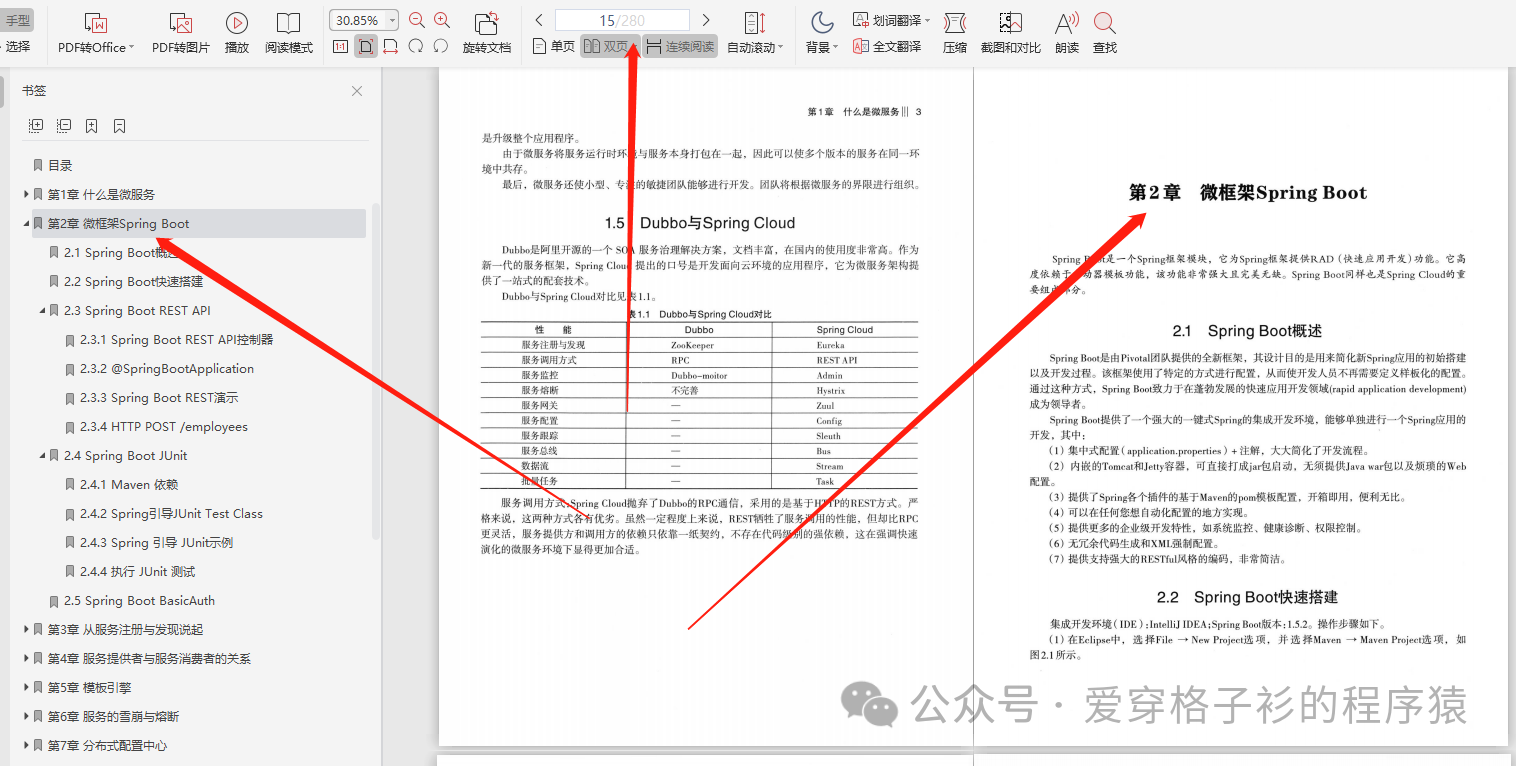Go to the next page arrow
Image resolution: width=1516 pixels, height=766 pixels.
(706, 20)
